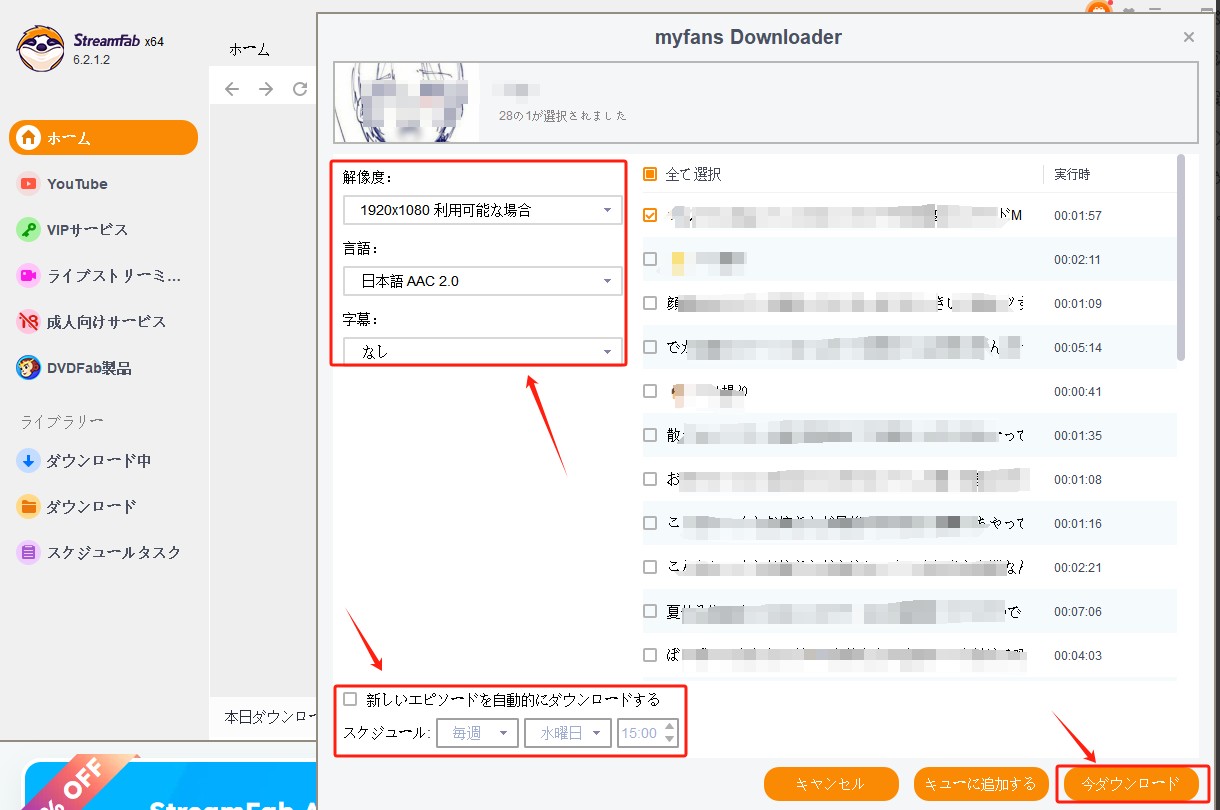Close the myfans Downloader dialog
The image size is (1220, 810).
coord(1189,37)
